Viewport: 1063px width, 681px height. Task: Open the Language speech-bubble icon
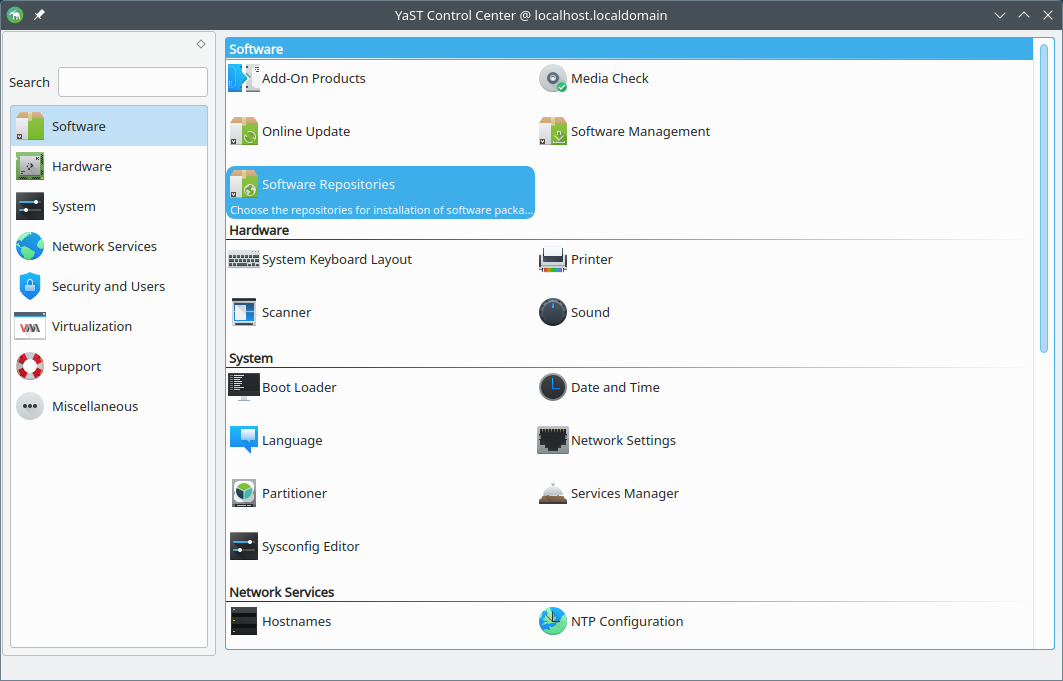point(243,440)
